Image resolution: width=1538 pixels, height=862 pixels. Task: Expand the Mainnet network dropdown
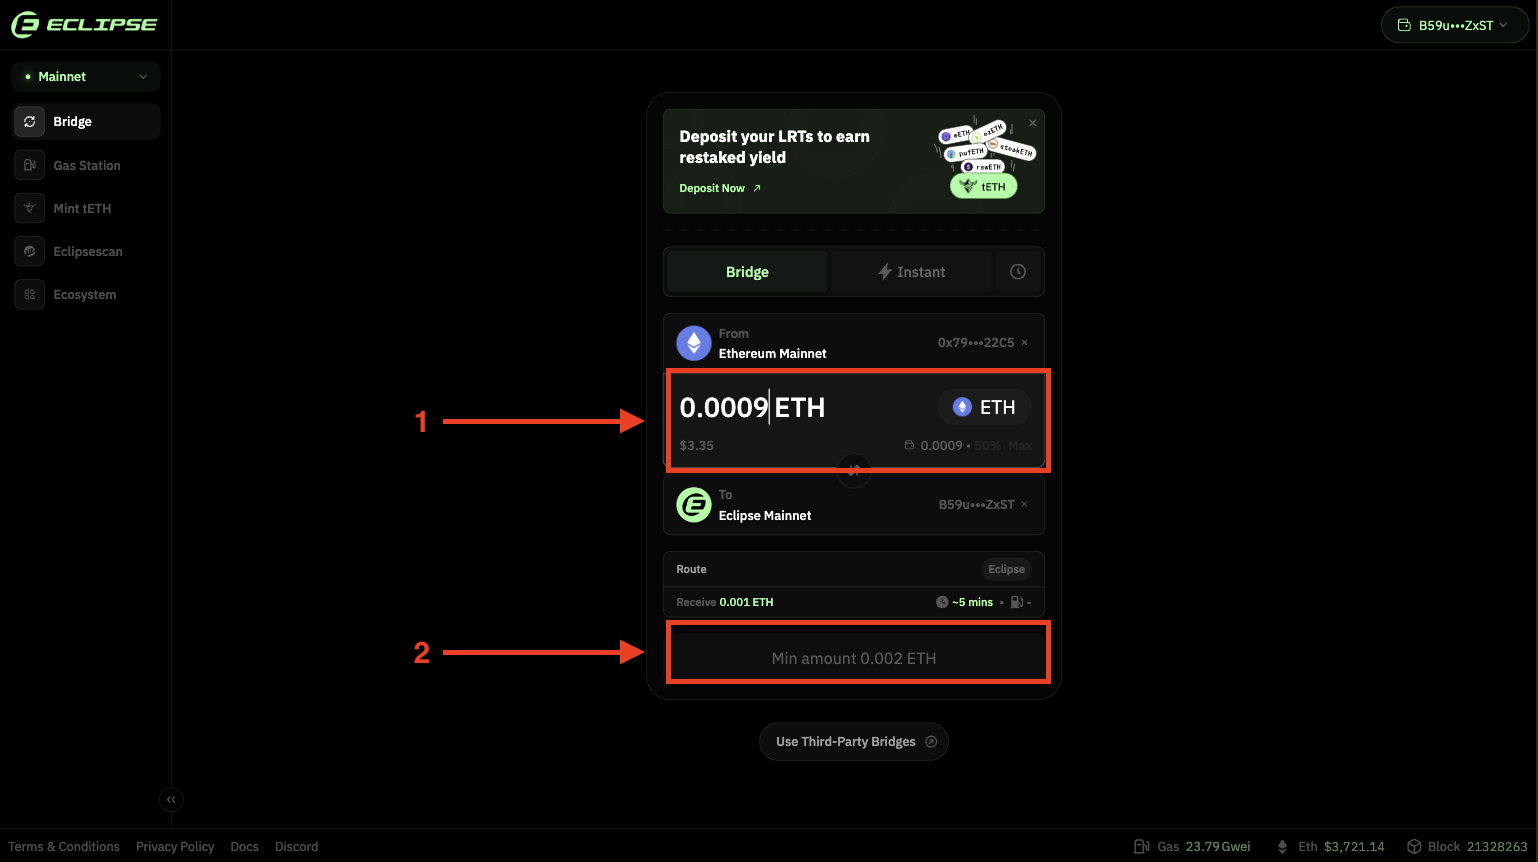point(86,77)
